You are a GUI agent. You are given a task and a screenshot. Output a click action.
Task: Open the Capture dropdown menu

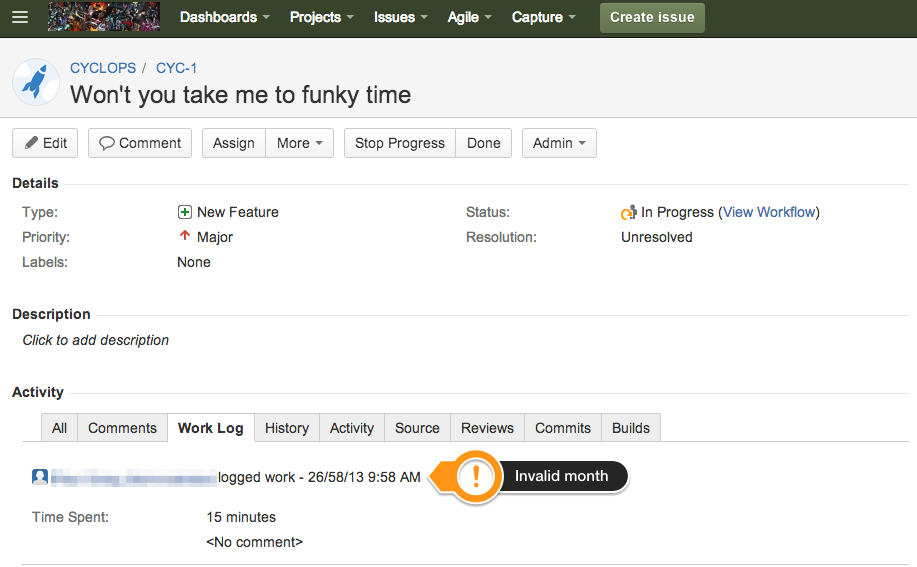(543, 17)
